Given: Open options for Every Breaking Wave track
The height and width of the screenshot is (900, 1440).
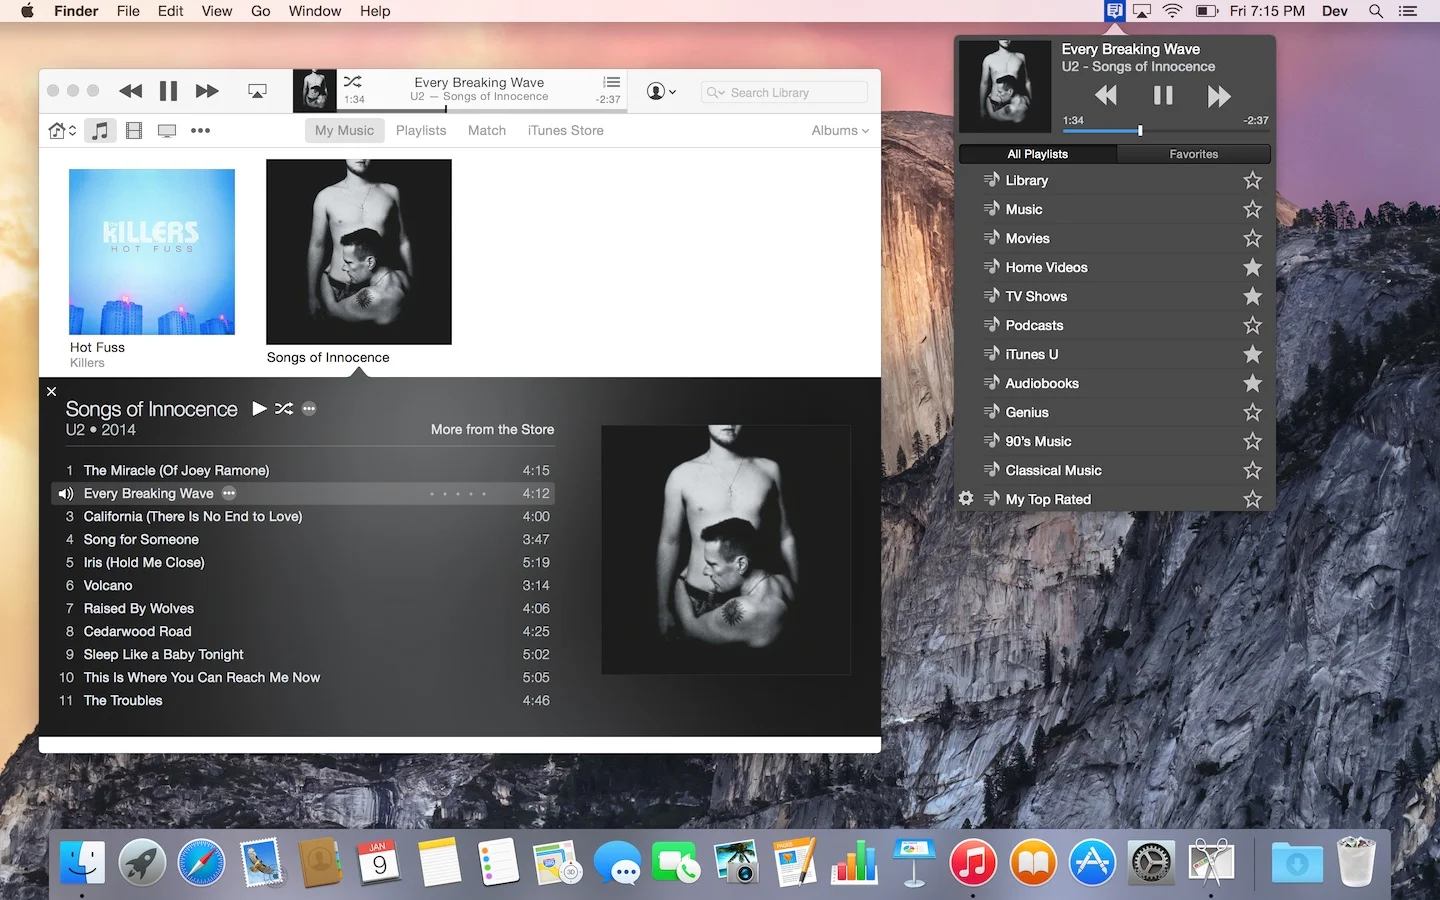Looking at the screenshot, I should [x=229, y=493].
